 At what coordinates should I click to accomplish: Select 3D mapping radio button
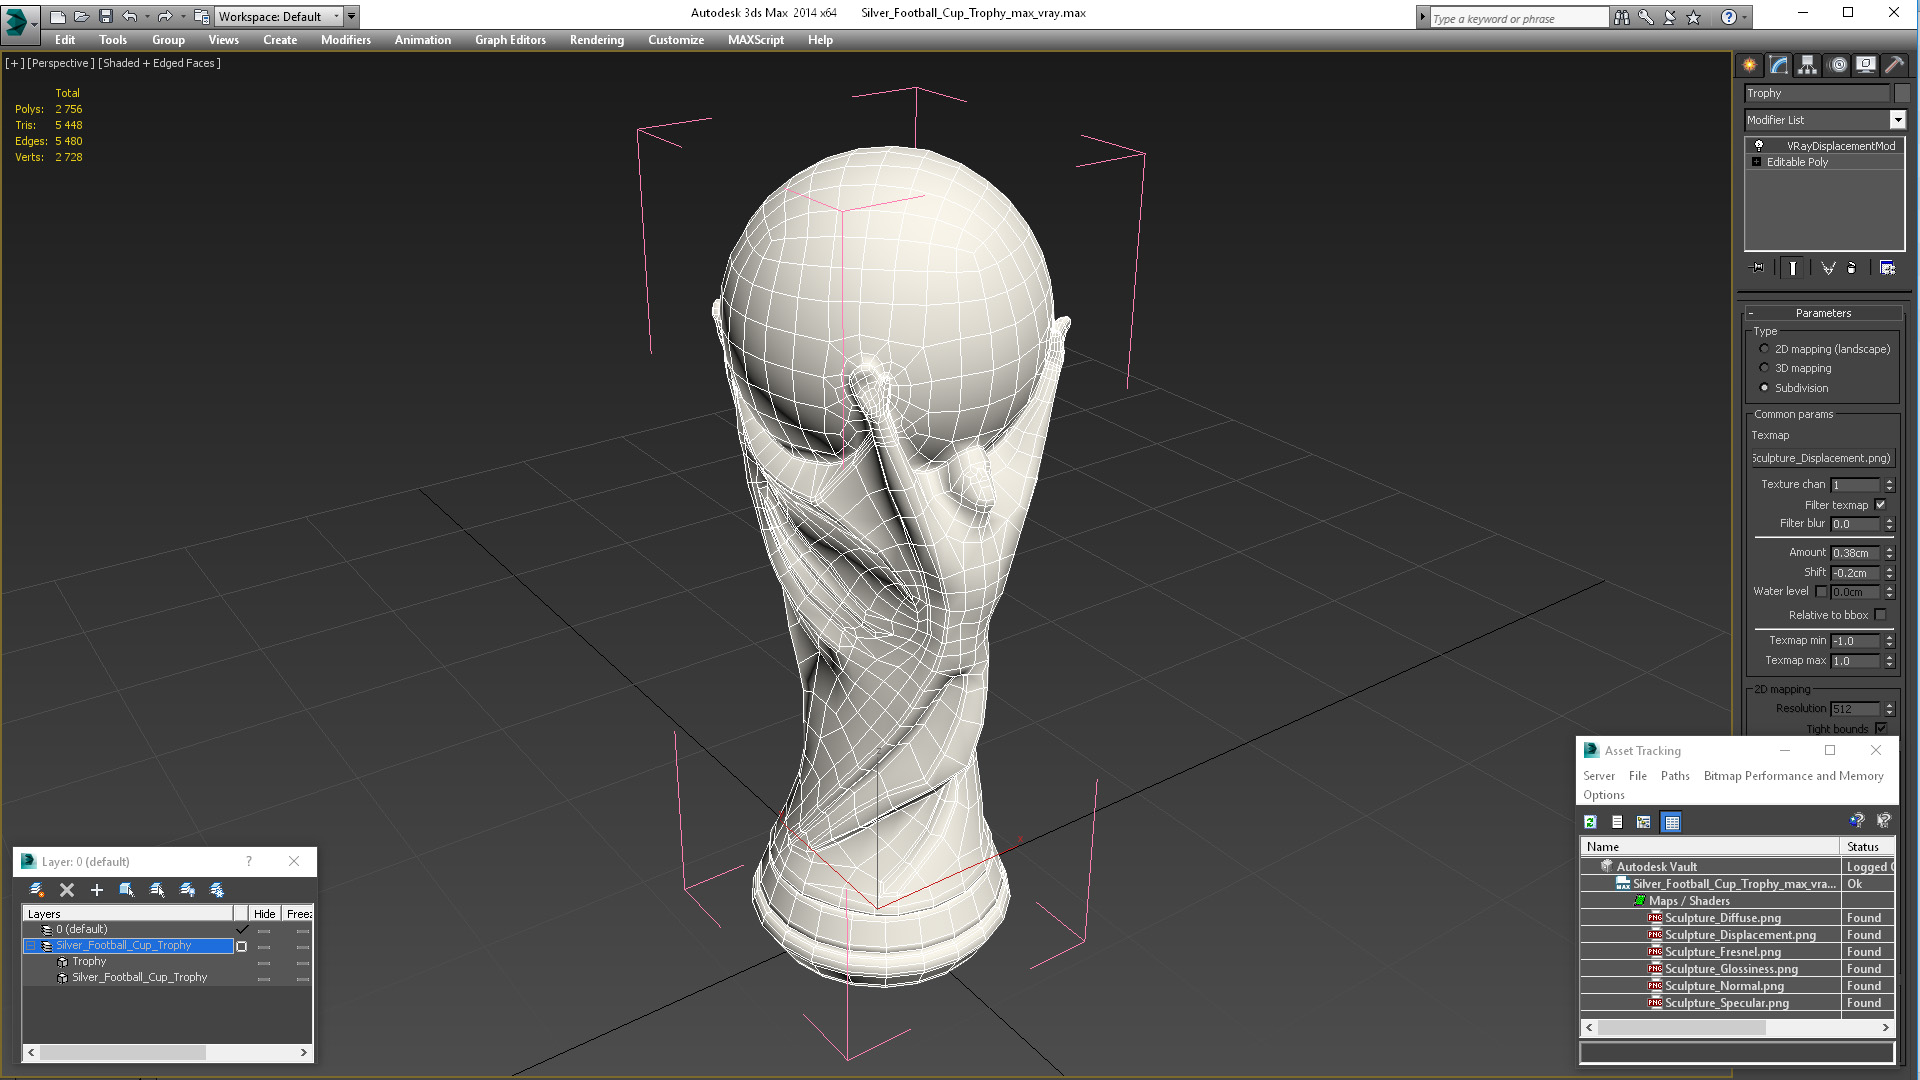pos(1764,368)
